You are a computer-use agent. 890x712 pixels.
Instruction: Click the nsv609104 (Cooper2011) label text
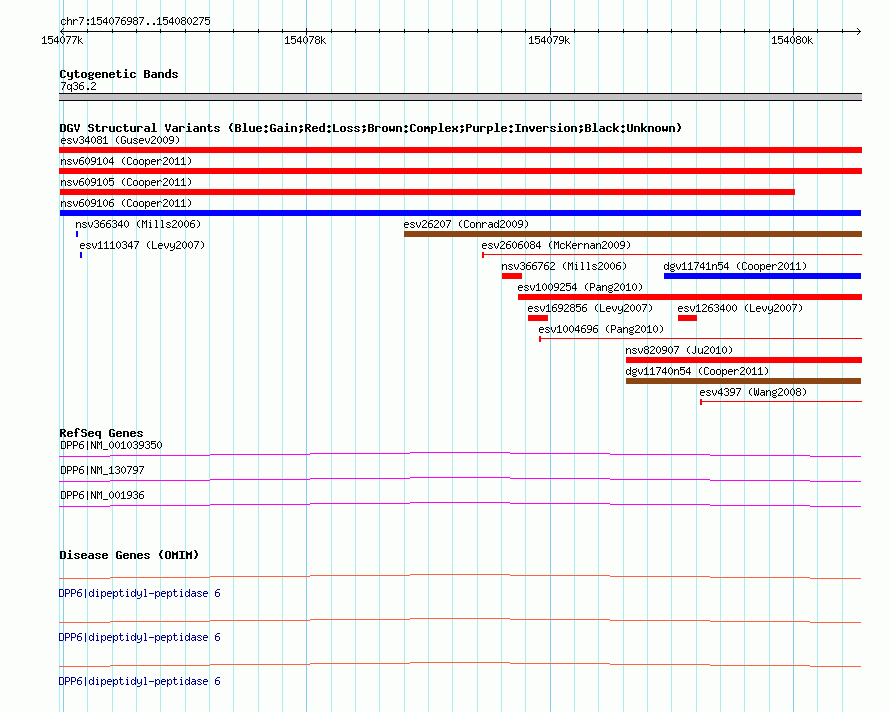pos(126,161)
